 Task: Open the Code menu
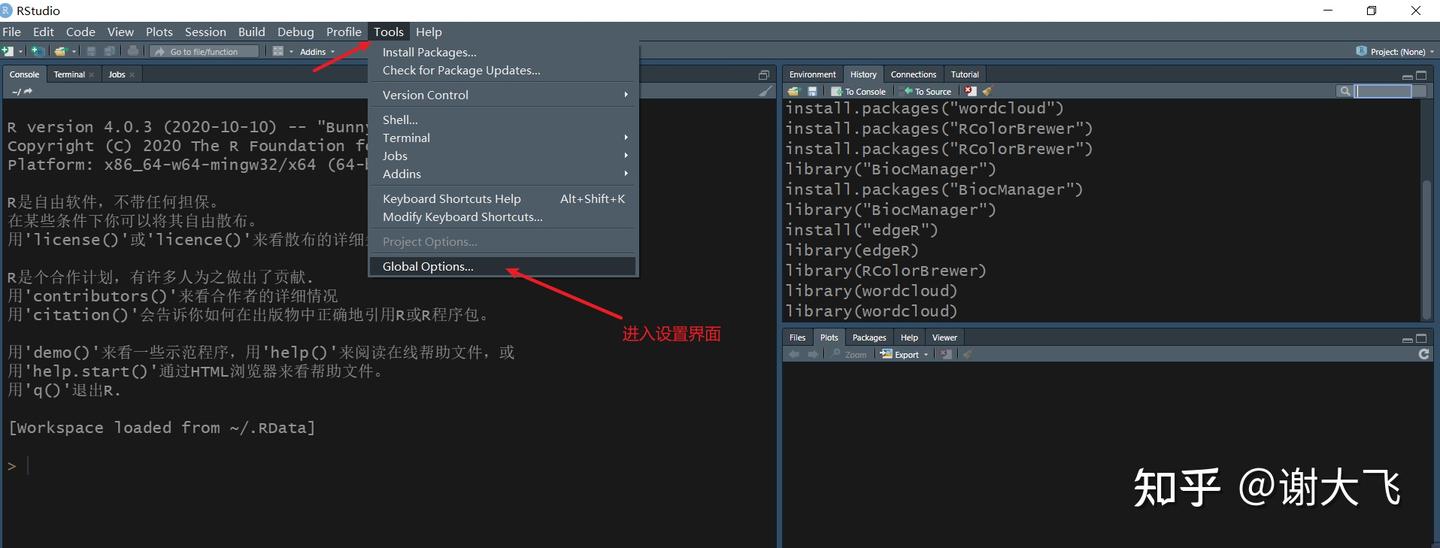tap(80, 32)
